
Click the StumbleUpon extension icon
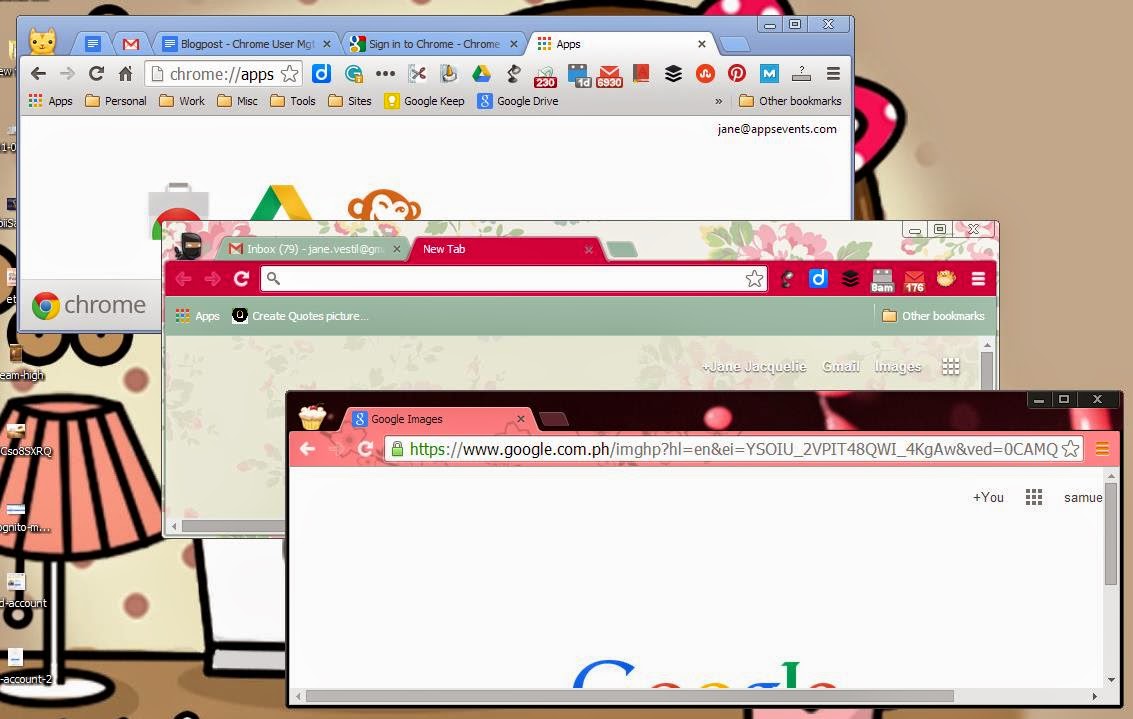[705, 74]
